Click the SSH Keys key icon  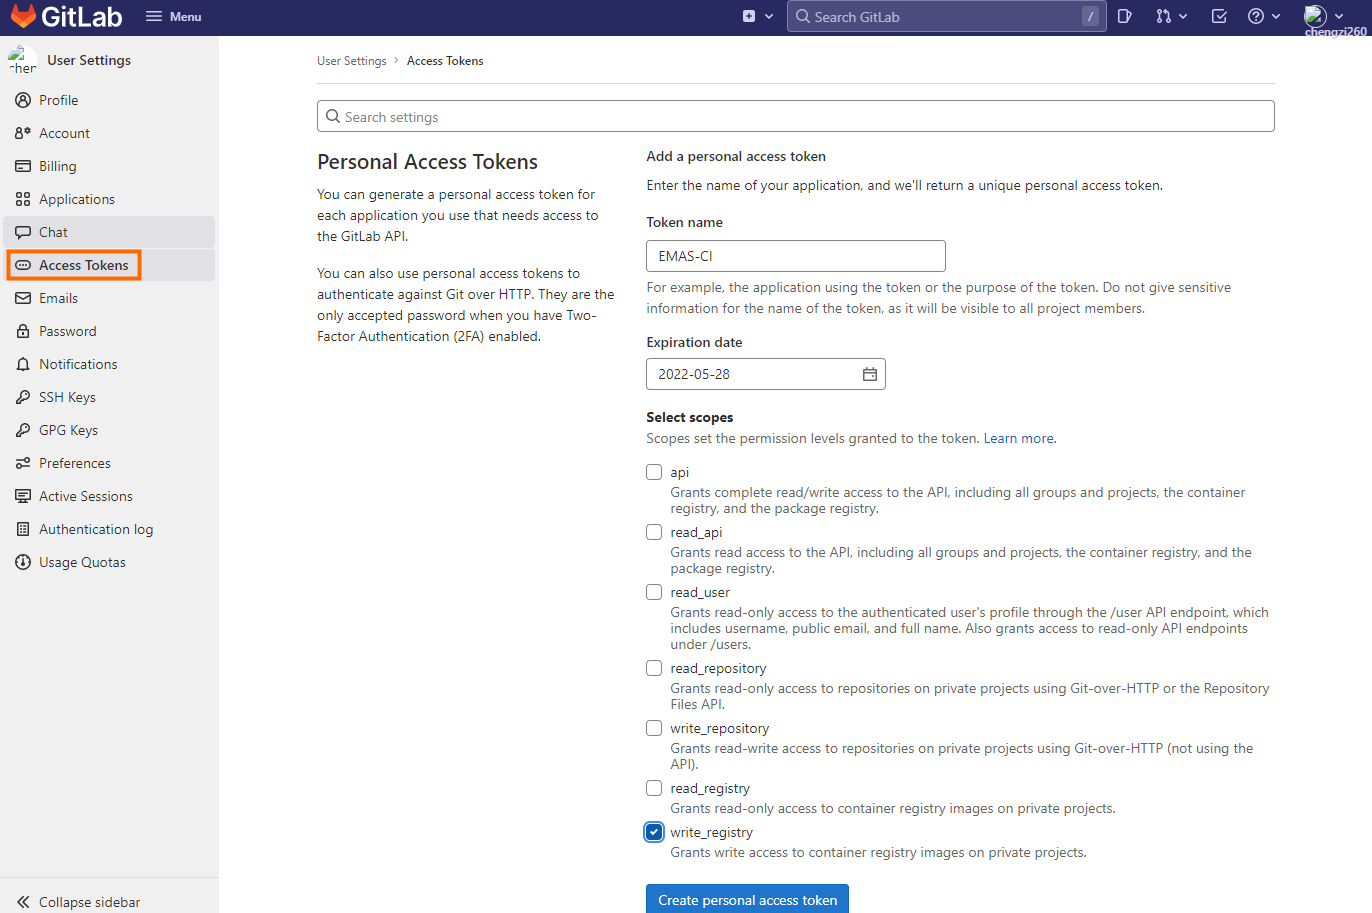point(23,397)
